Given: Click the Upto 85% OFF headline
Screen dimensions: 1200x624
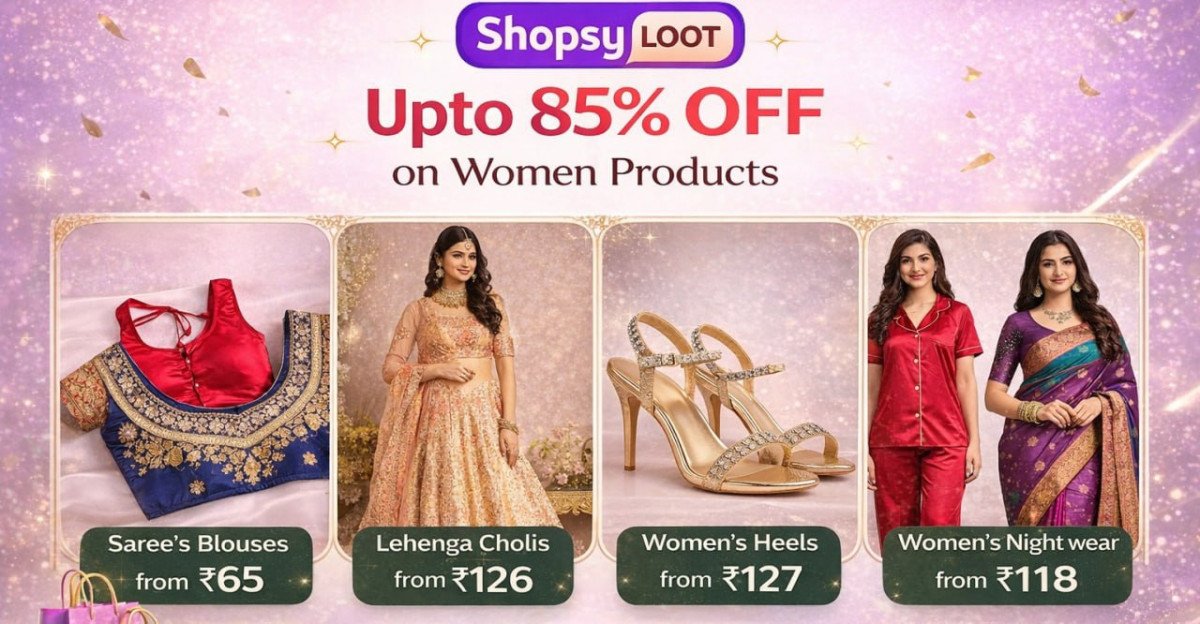Looking at the screenshot, I should pos(594,113).
